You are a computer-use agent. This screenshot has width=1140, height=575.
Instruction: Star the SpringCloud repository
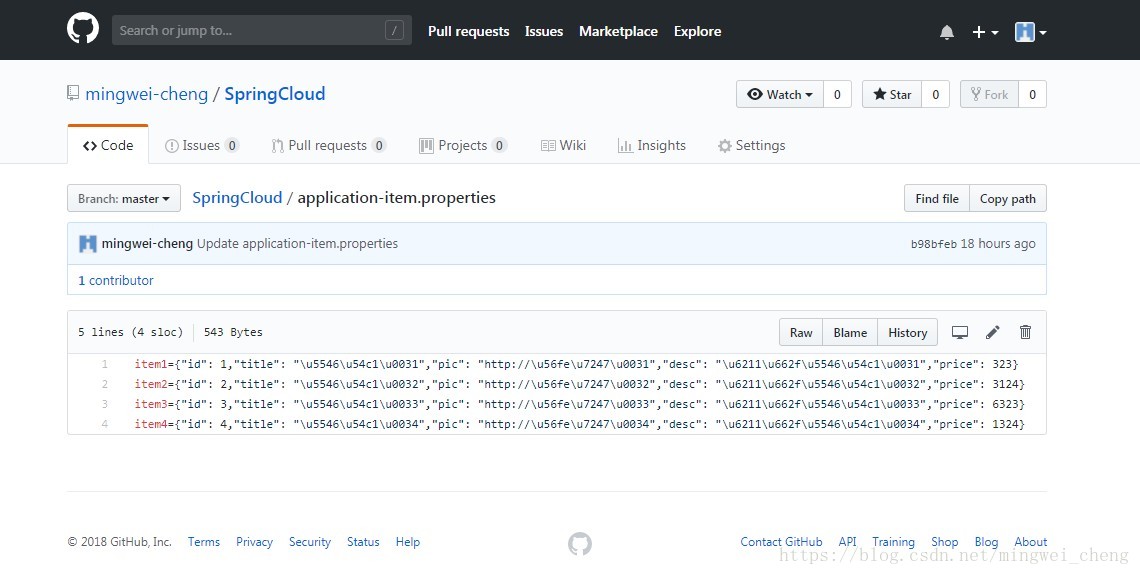pos(892,95)
